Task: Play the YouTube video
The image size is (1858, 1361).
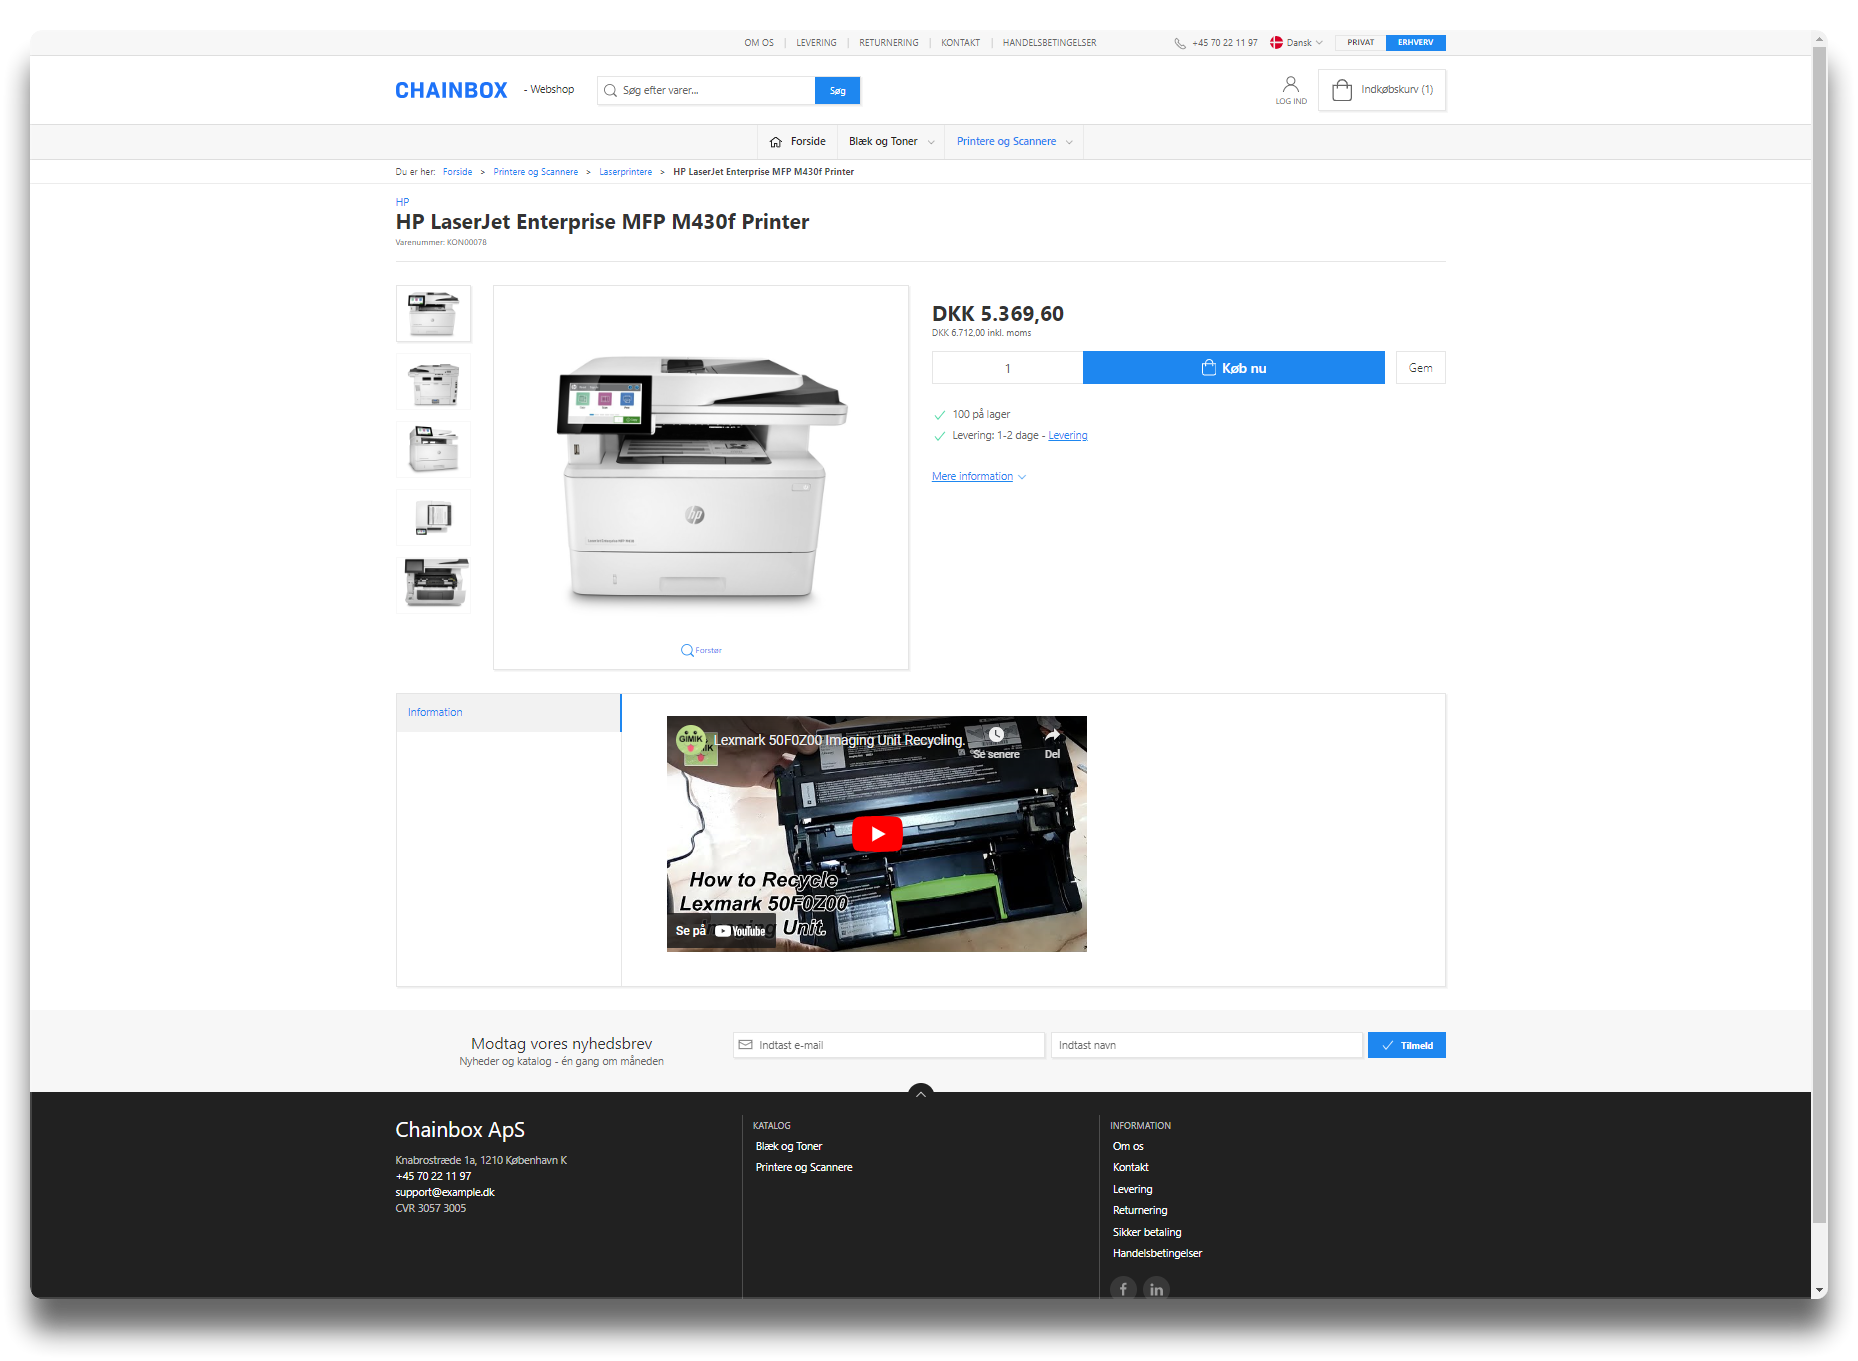Action: [x=877, y=833]
